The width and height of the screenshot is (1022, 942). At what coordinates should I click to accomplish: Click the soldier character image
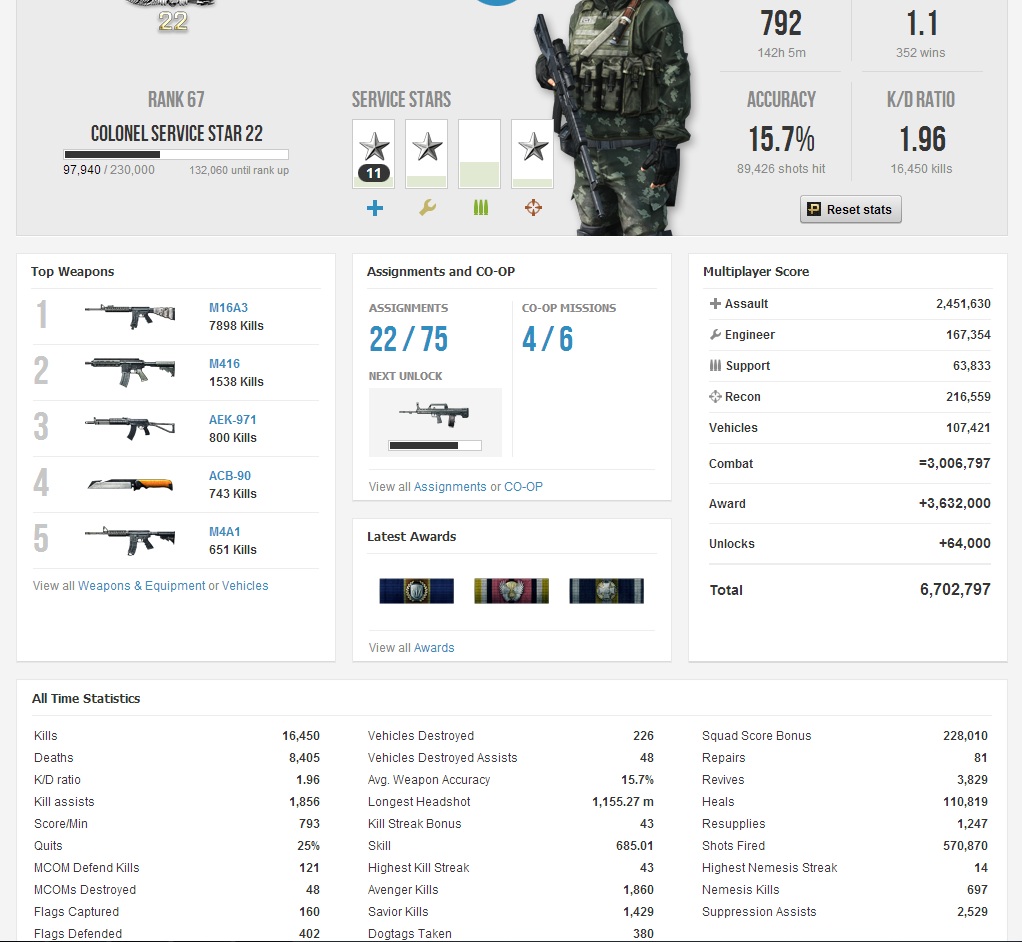(613, 117)
